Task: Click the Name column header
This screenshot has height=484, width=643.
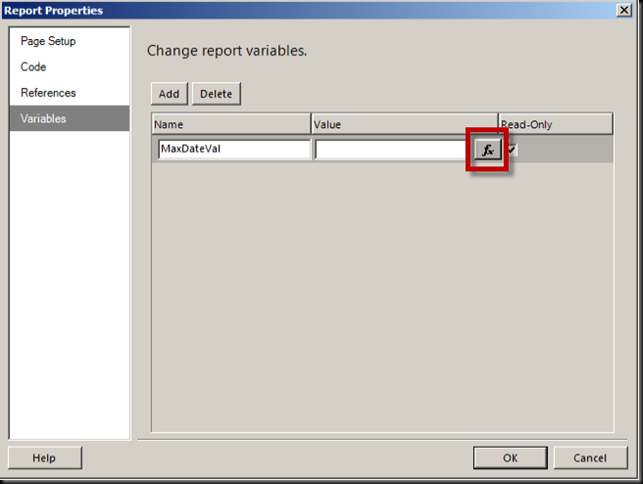Action: [x=230, y=124]
